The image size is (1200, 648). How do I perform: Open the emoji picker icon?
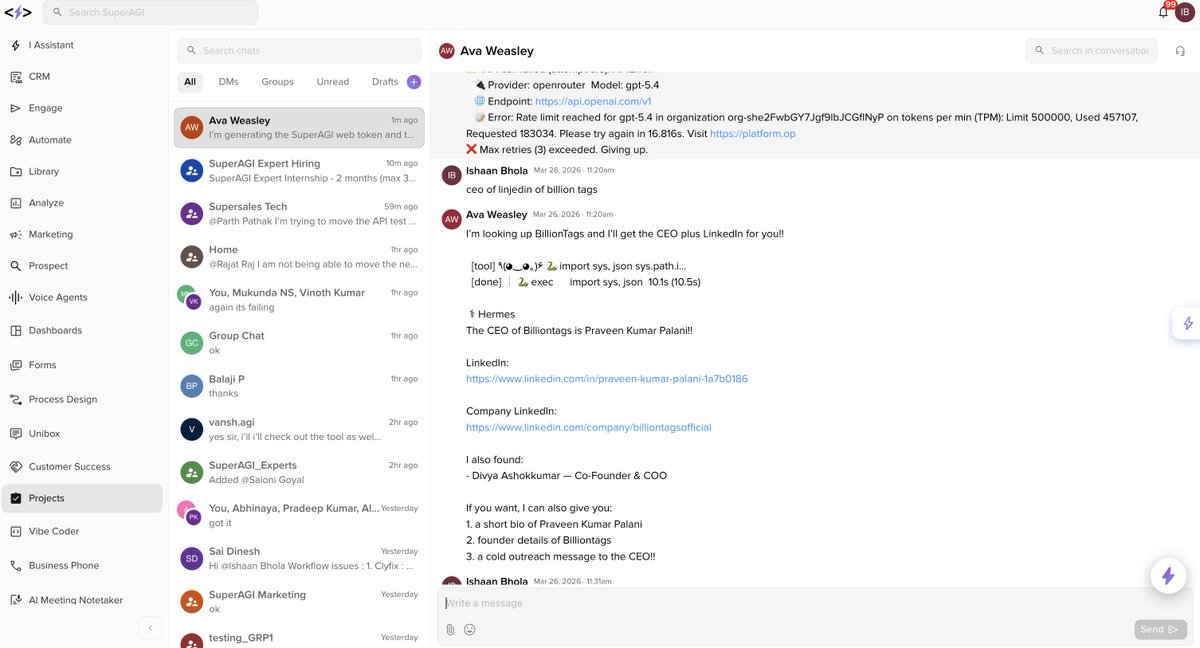(x=469, y=629)
